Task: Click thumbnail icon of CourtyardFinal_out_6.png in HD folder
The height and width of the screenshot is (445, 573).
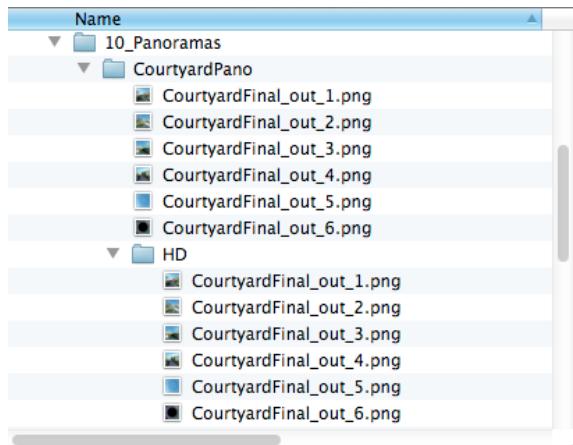Action: 172,413
